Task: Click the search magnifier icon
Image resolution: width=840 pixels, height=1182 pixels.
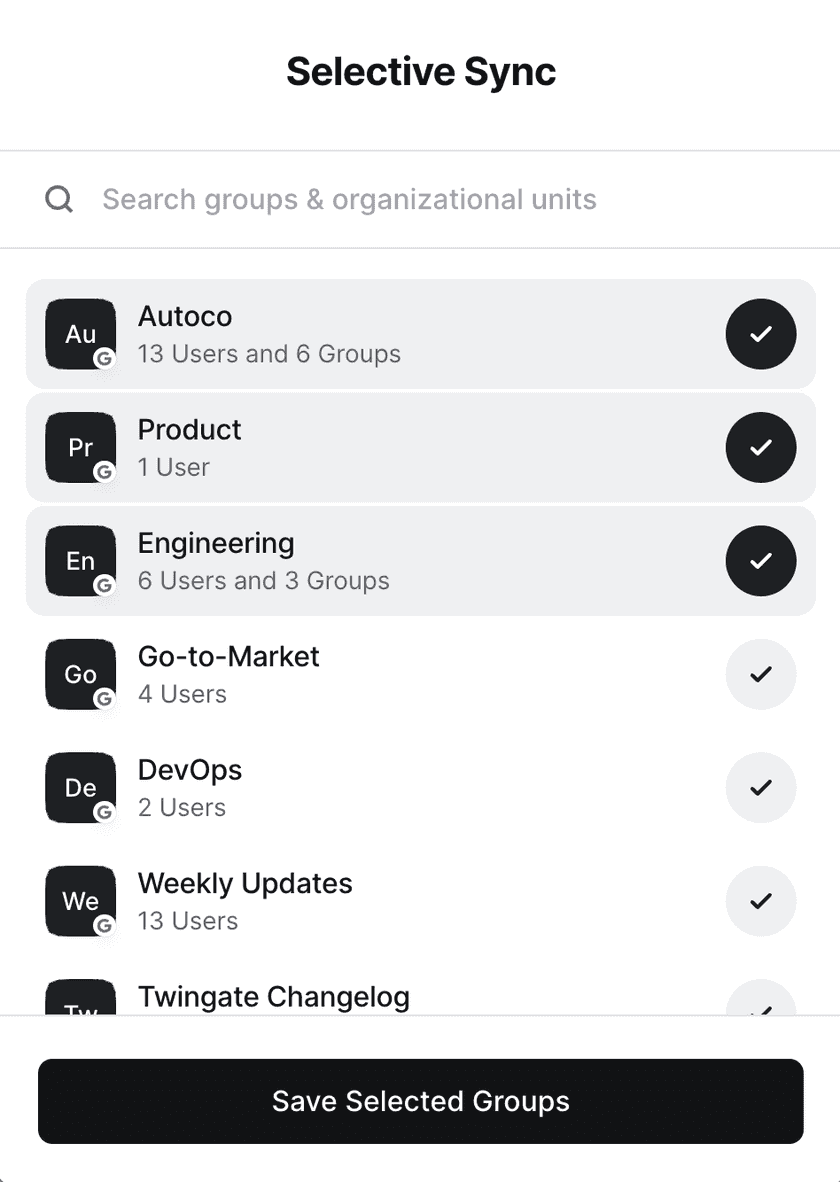Action: click(59, 199)
